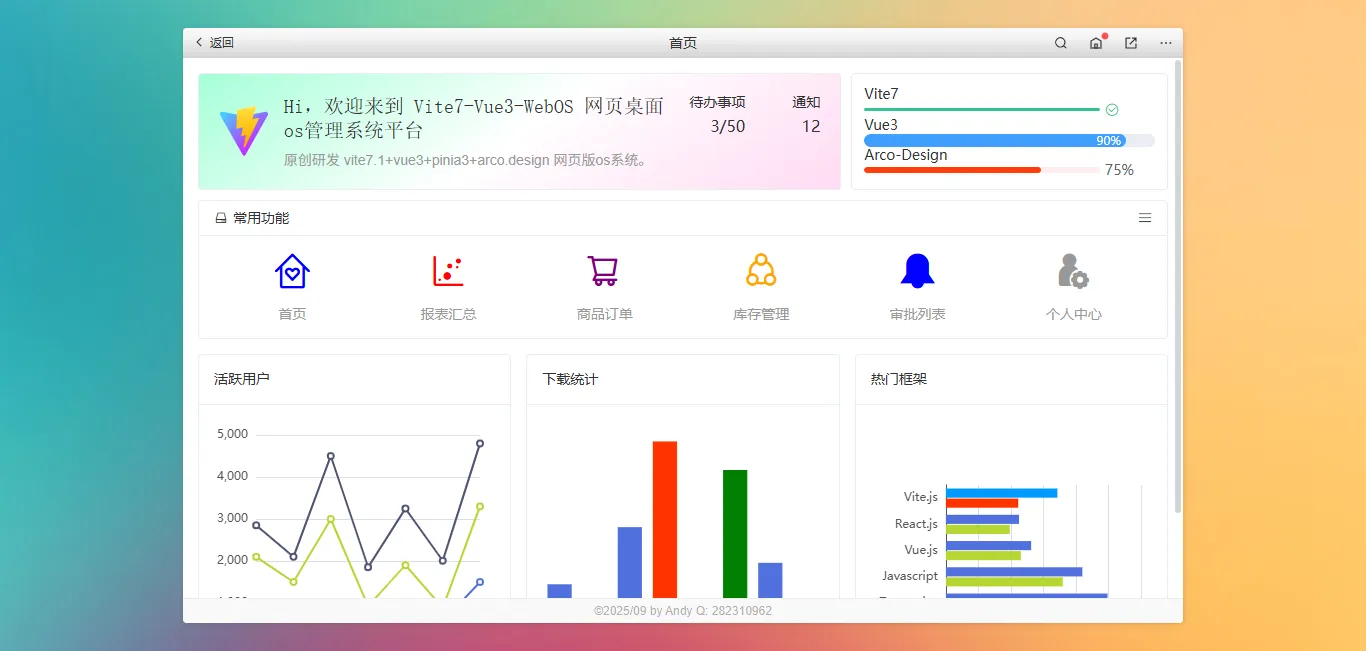Click the Vite lightning logo

coord(244,131)
